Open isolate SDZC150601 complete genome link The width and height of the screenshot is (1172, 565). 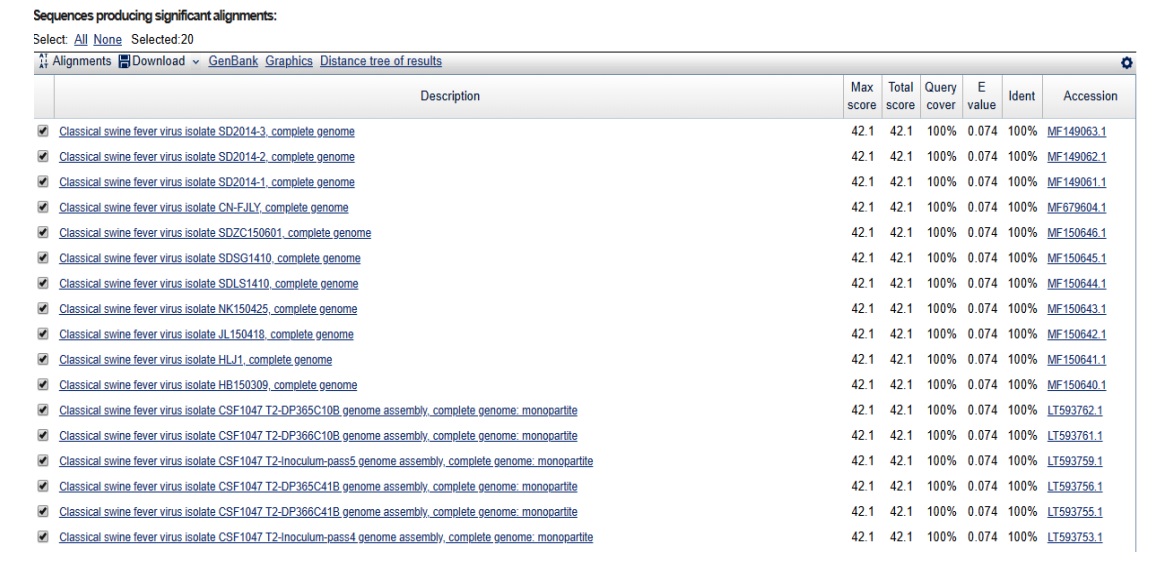pyautogui.click(x=215, y=233)
